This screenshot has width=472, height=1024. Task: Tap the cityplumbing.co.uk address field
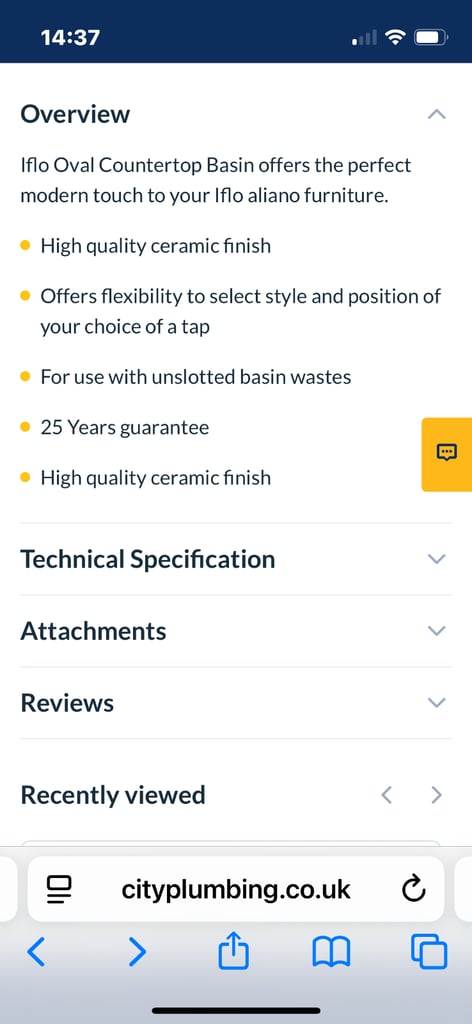[x=236, y=889]
